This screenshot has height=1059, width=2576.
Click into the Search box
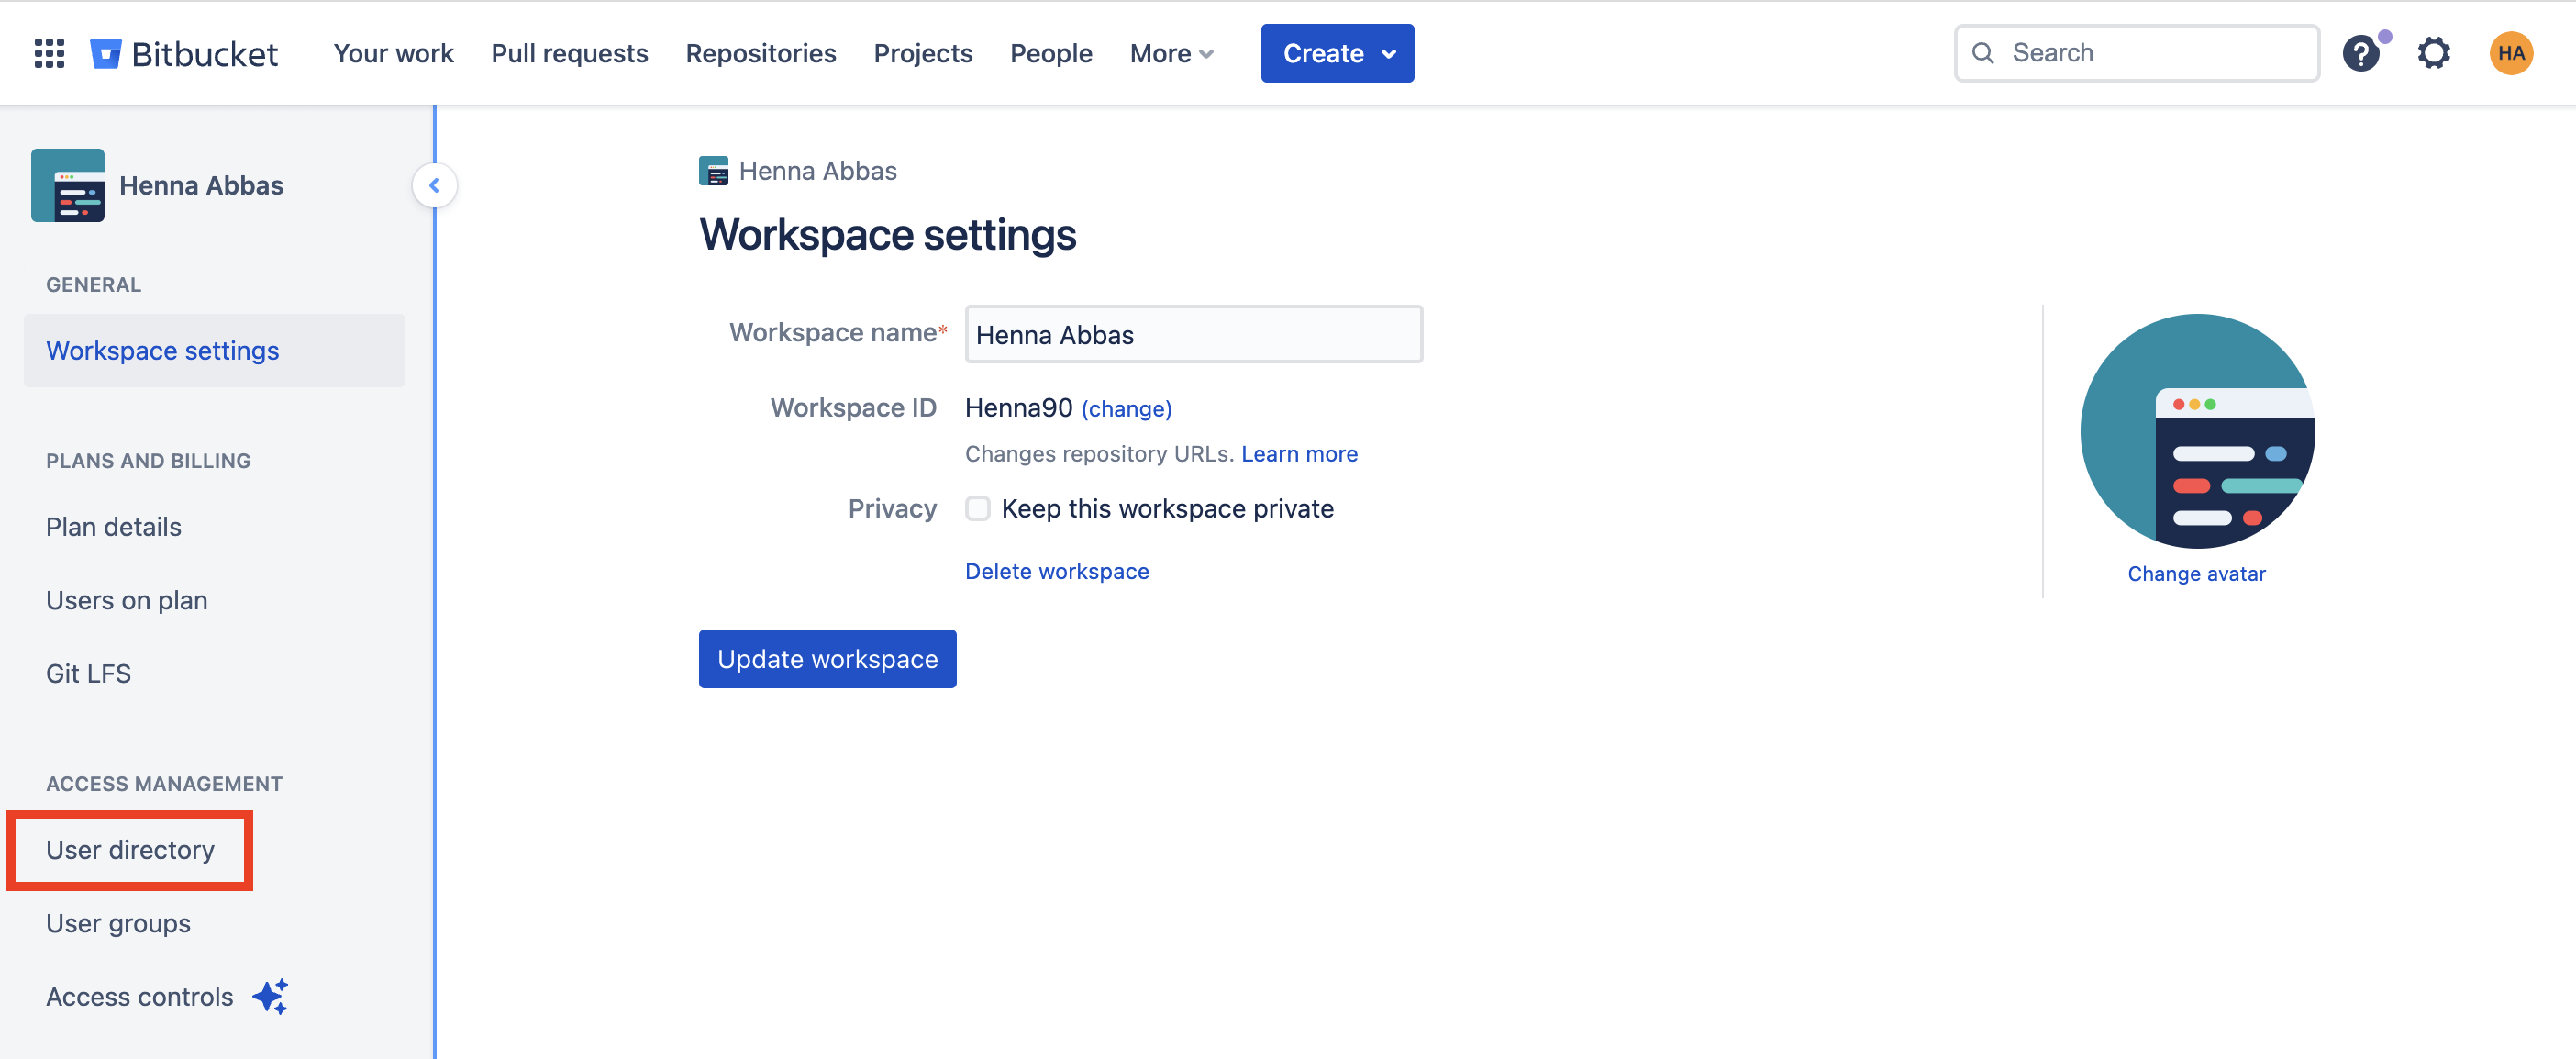coord(2136,53)
